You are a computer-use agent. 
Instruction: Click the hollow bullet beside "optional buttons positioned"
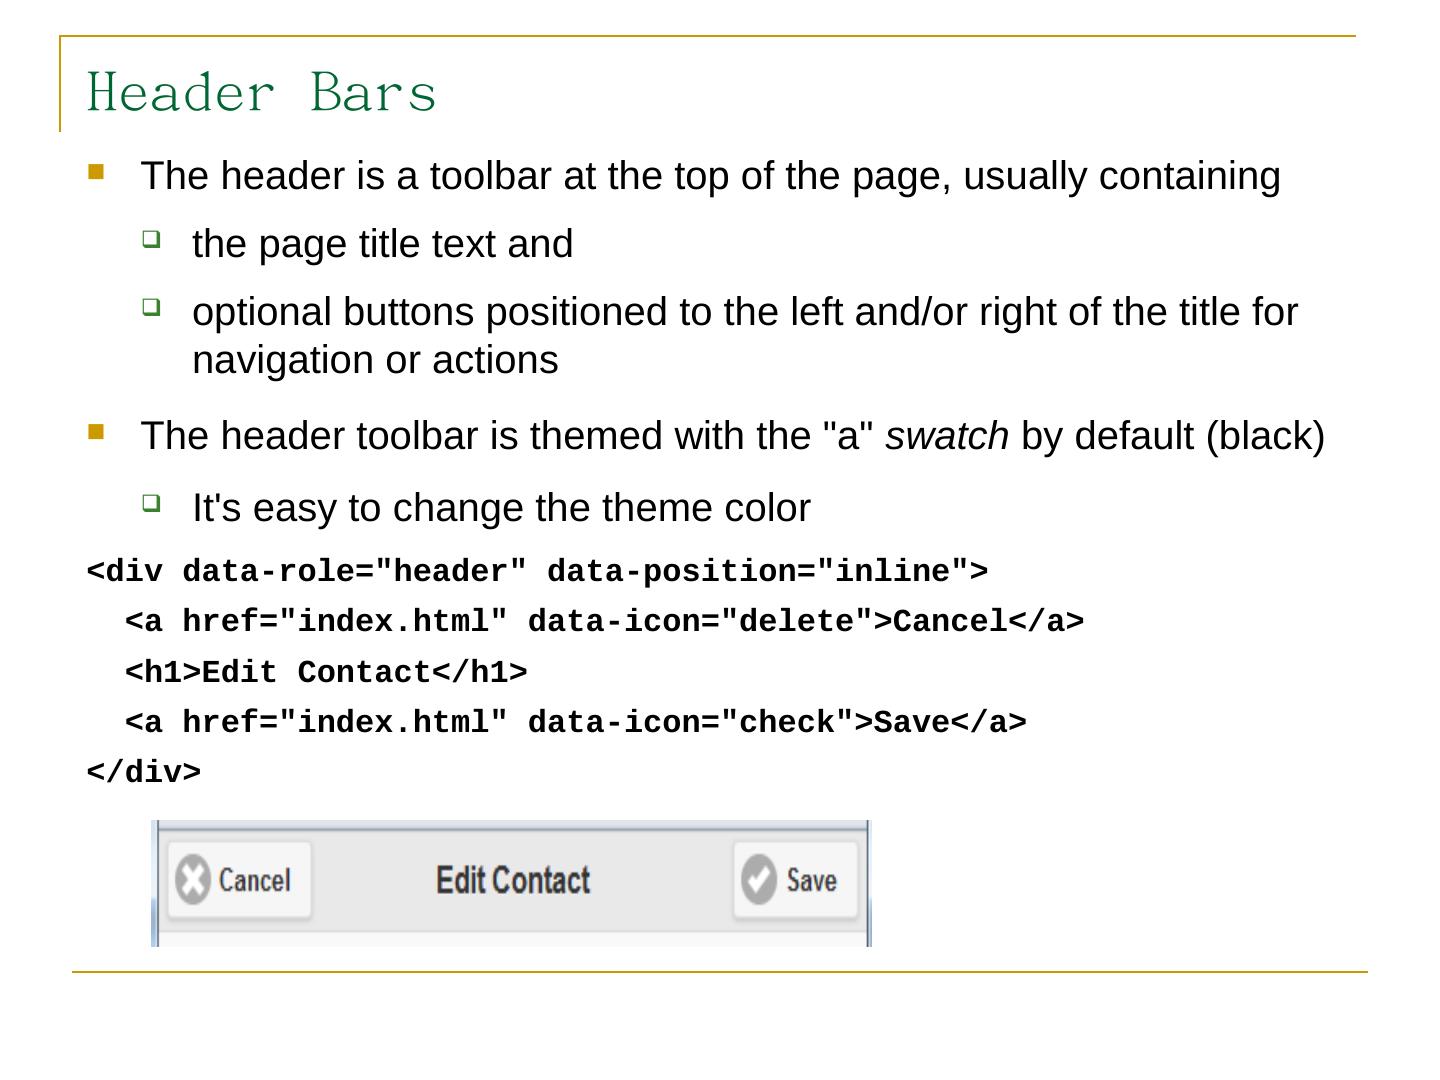(150, 306)
